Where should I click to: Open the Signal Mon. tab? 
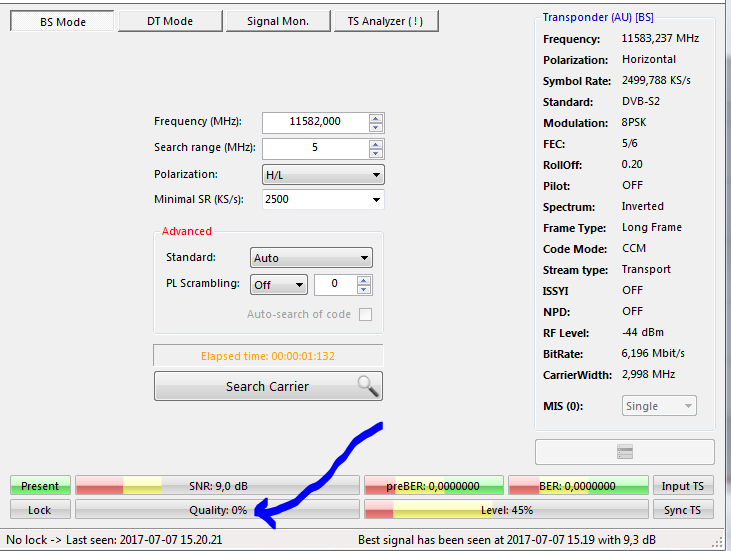[x=280, y=21]
